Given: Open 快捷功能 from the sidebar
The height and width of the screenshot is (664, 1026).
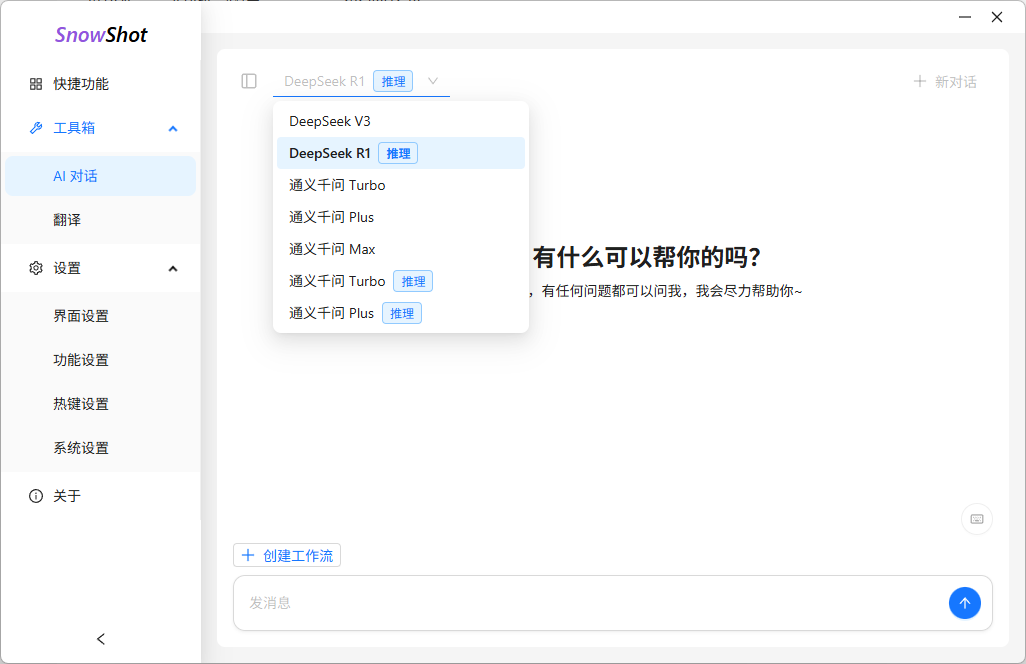Looking at the screenshot, I should point(81,84).
